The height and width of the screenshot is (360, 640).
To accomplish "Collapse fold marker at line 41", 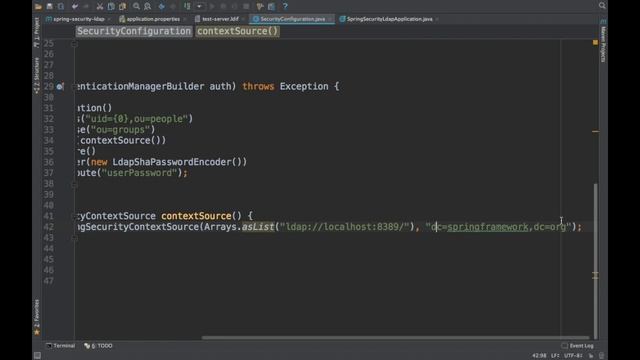I will tap(75, 216).
